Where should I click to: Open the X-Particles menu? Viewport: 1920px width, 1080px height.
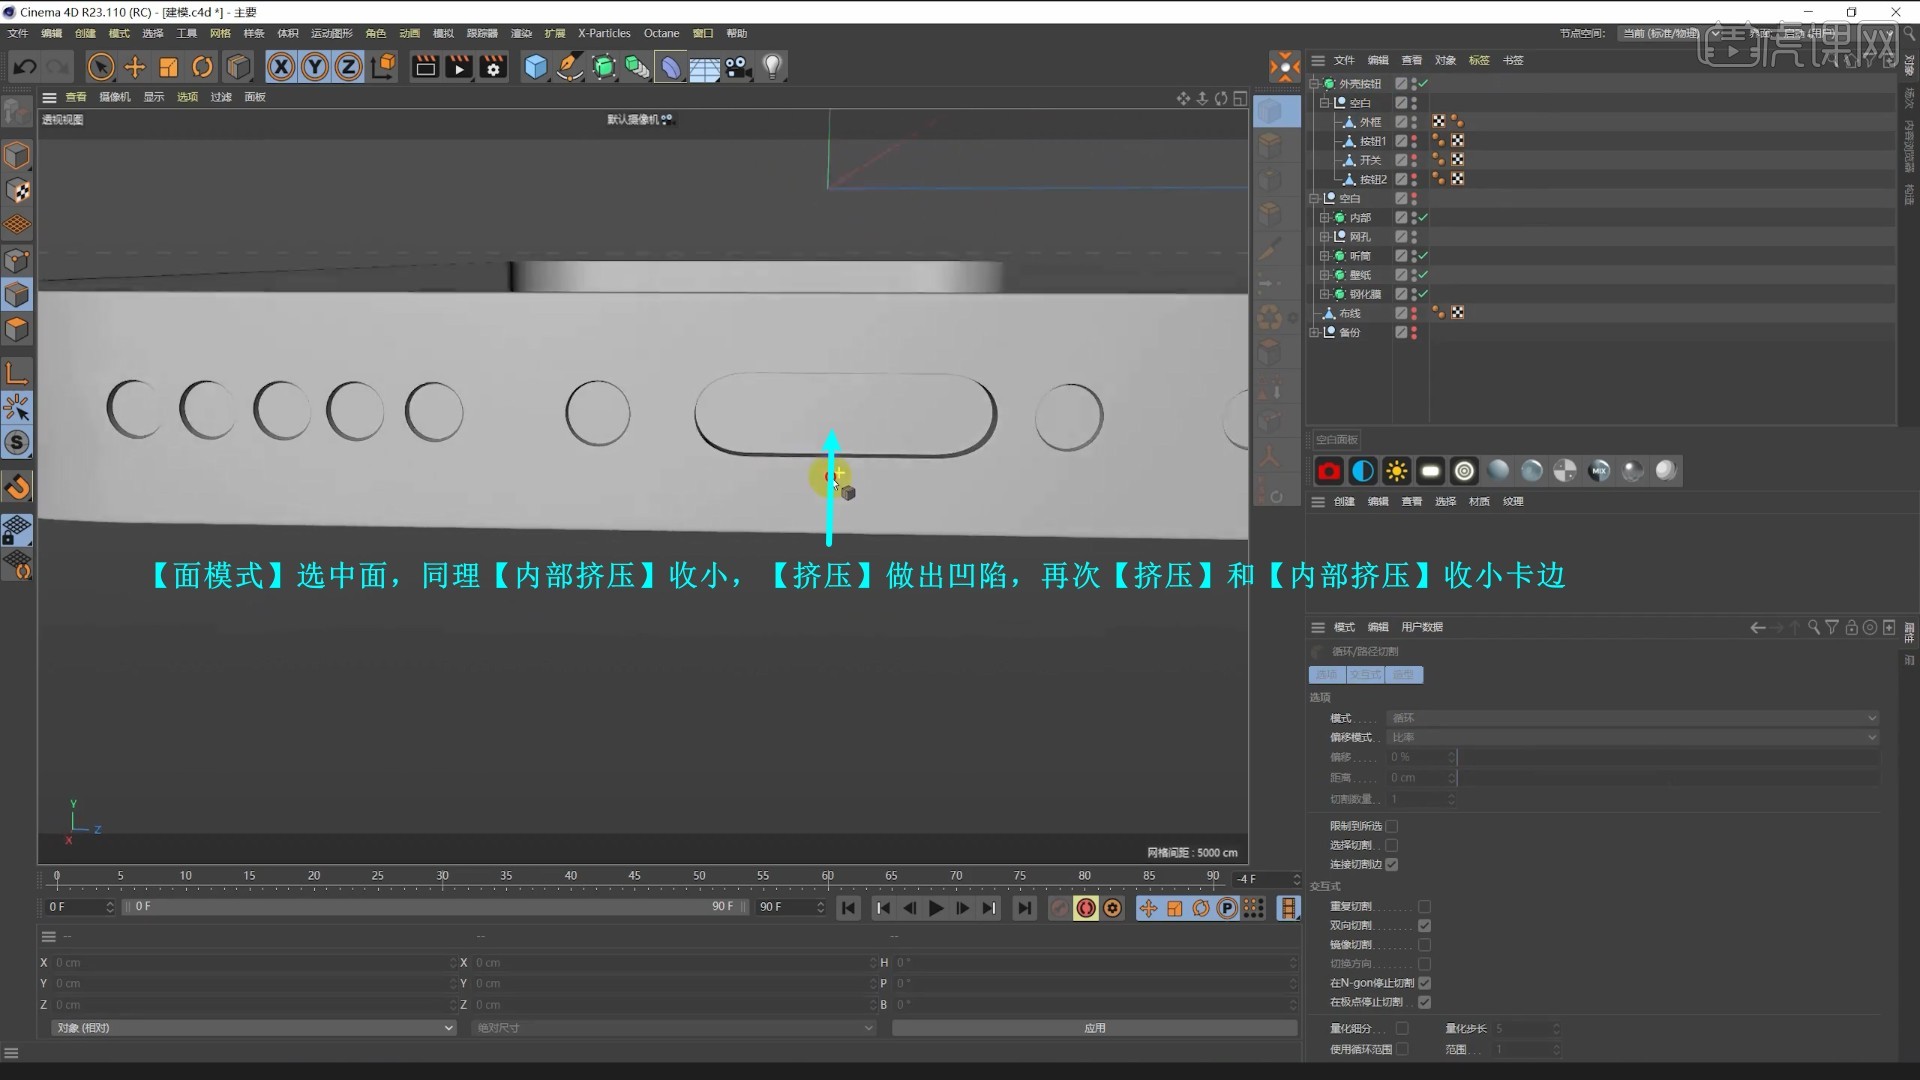pos(603,33)
